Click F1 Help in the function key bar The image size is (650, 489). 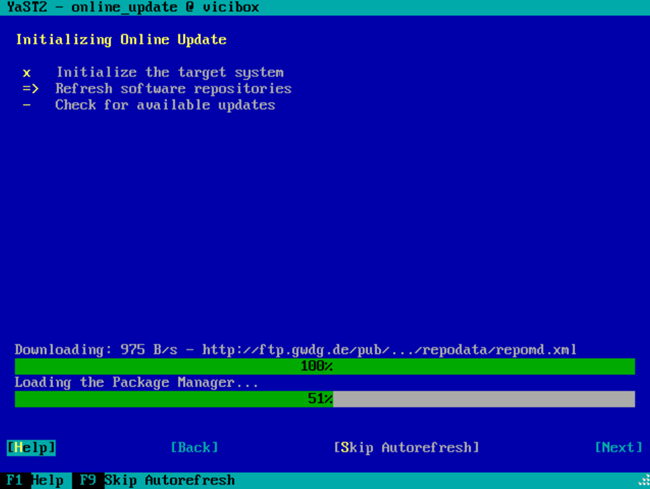click(x=32, y=480)
